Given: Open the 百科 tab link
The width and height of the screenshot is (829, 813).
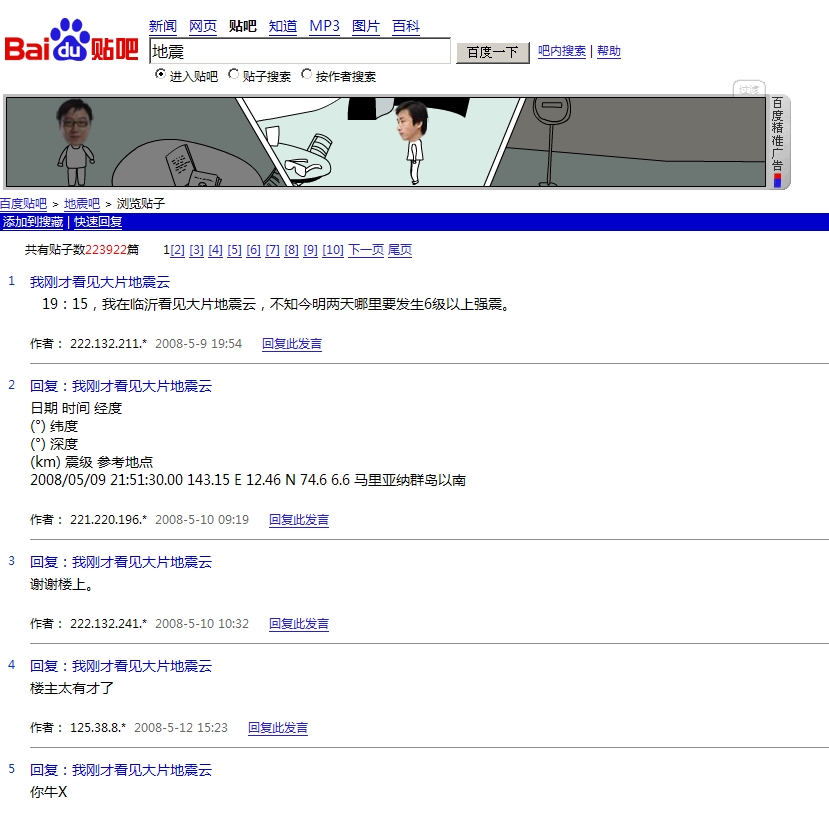Looking at the screenshot, I should tap(406, 26).
